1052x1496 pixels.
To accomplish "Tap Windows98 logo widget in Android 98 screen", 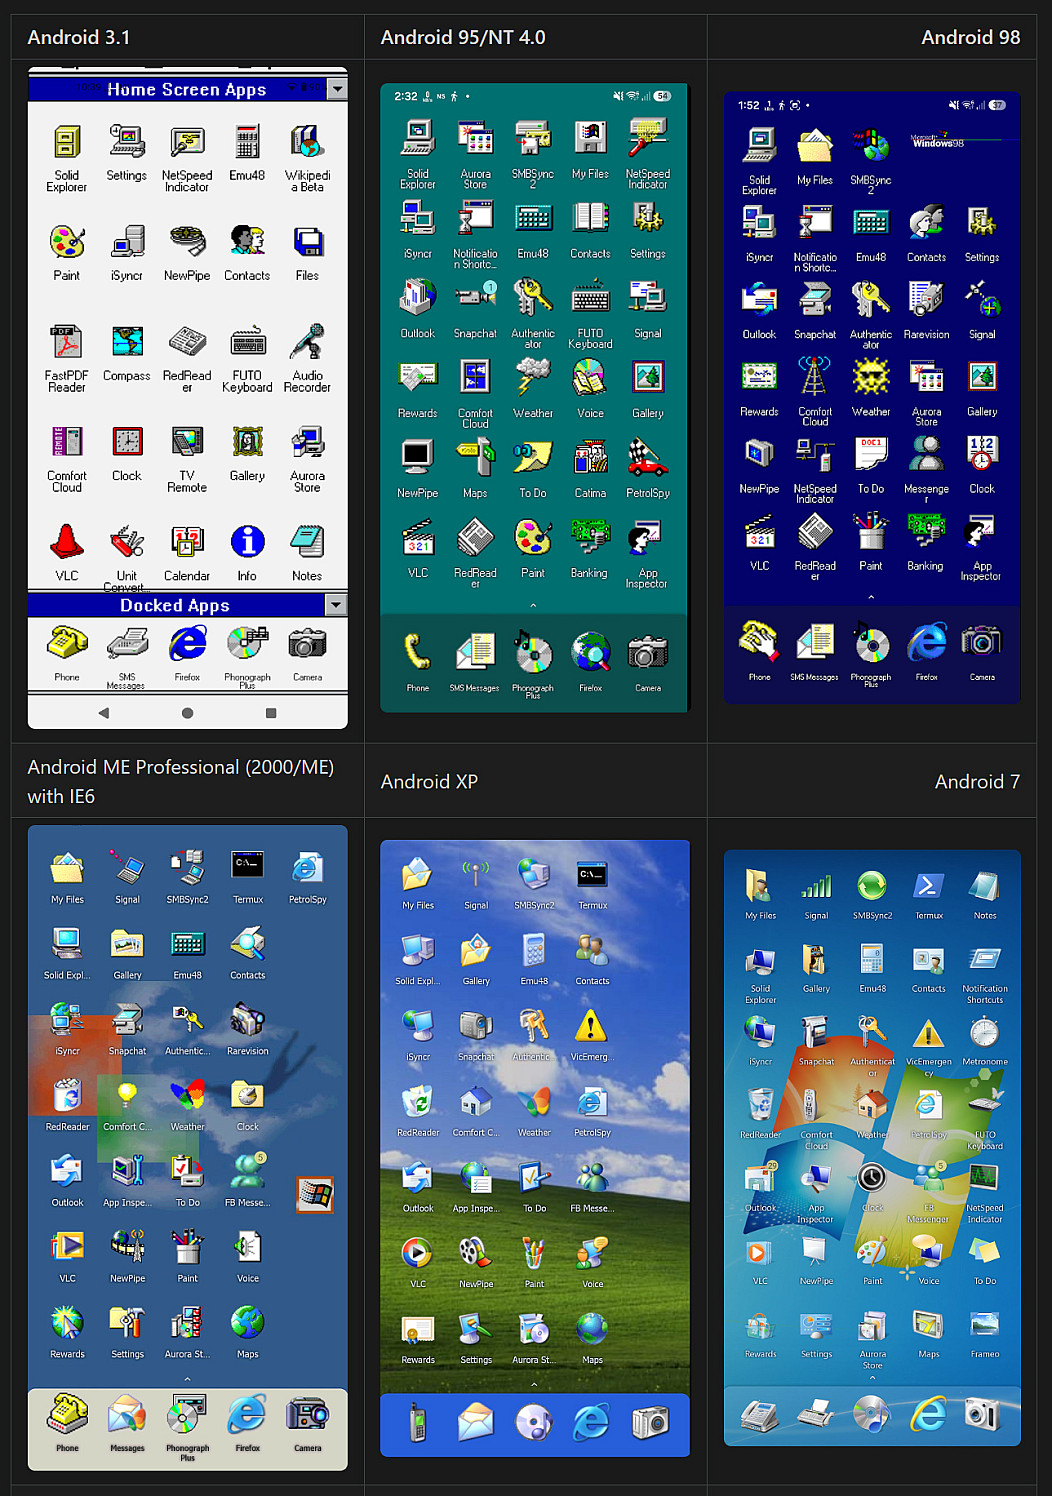I will click(938, 141).
